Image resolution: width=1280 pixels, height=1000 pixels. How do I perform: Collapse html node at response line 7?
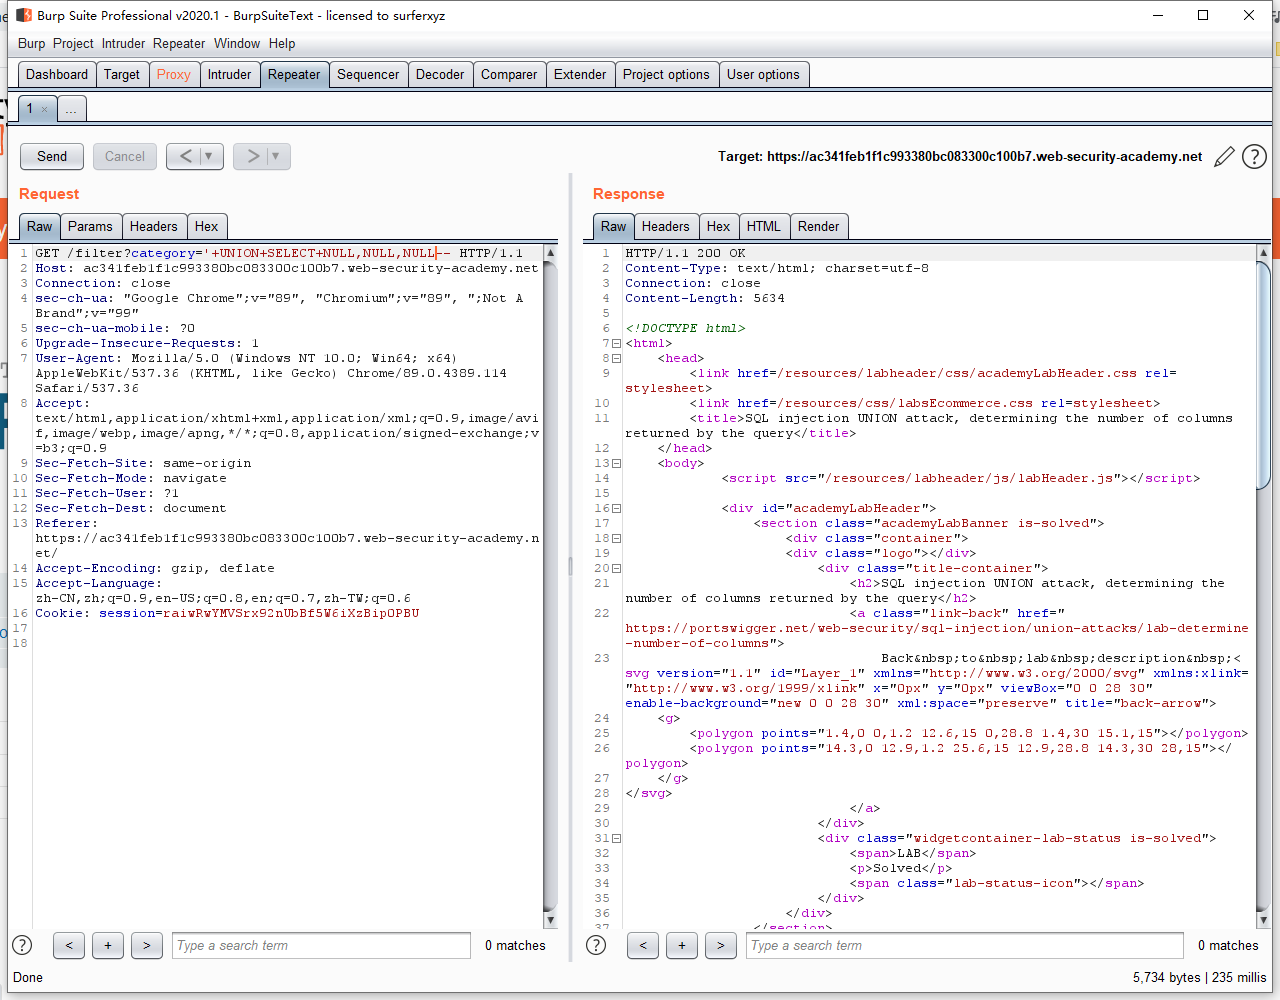tap(617, 343)
